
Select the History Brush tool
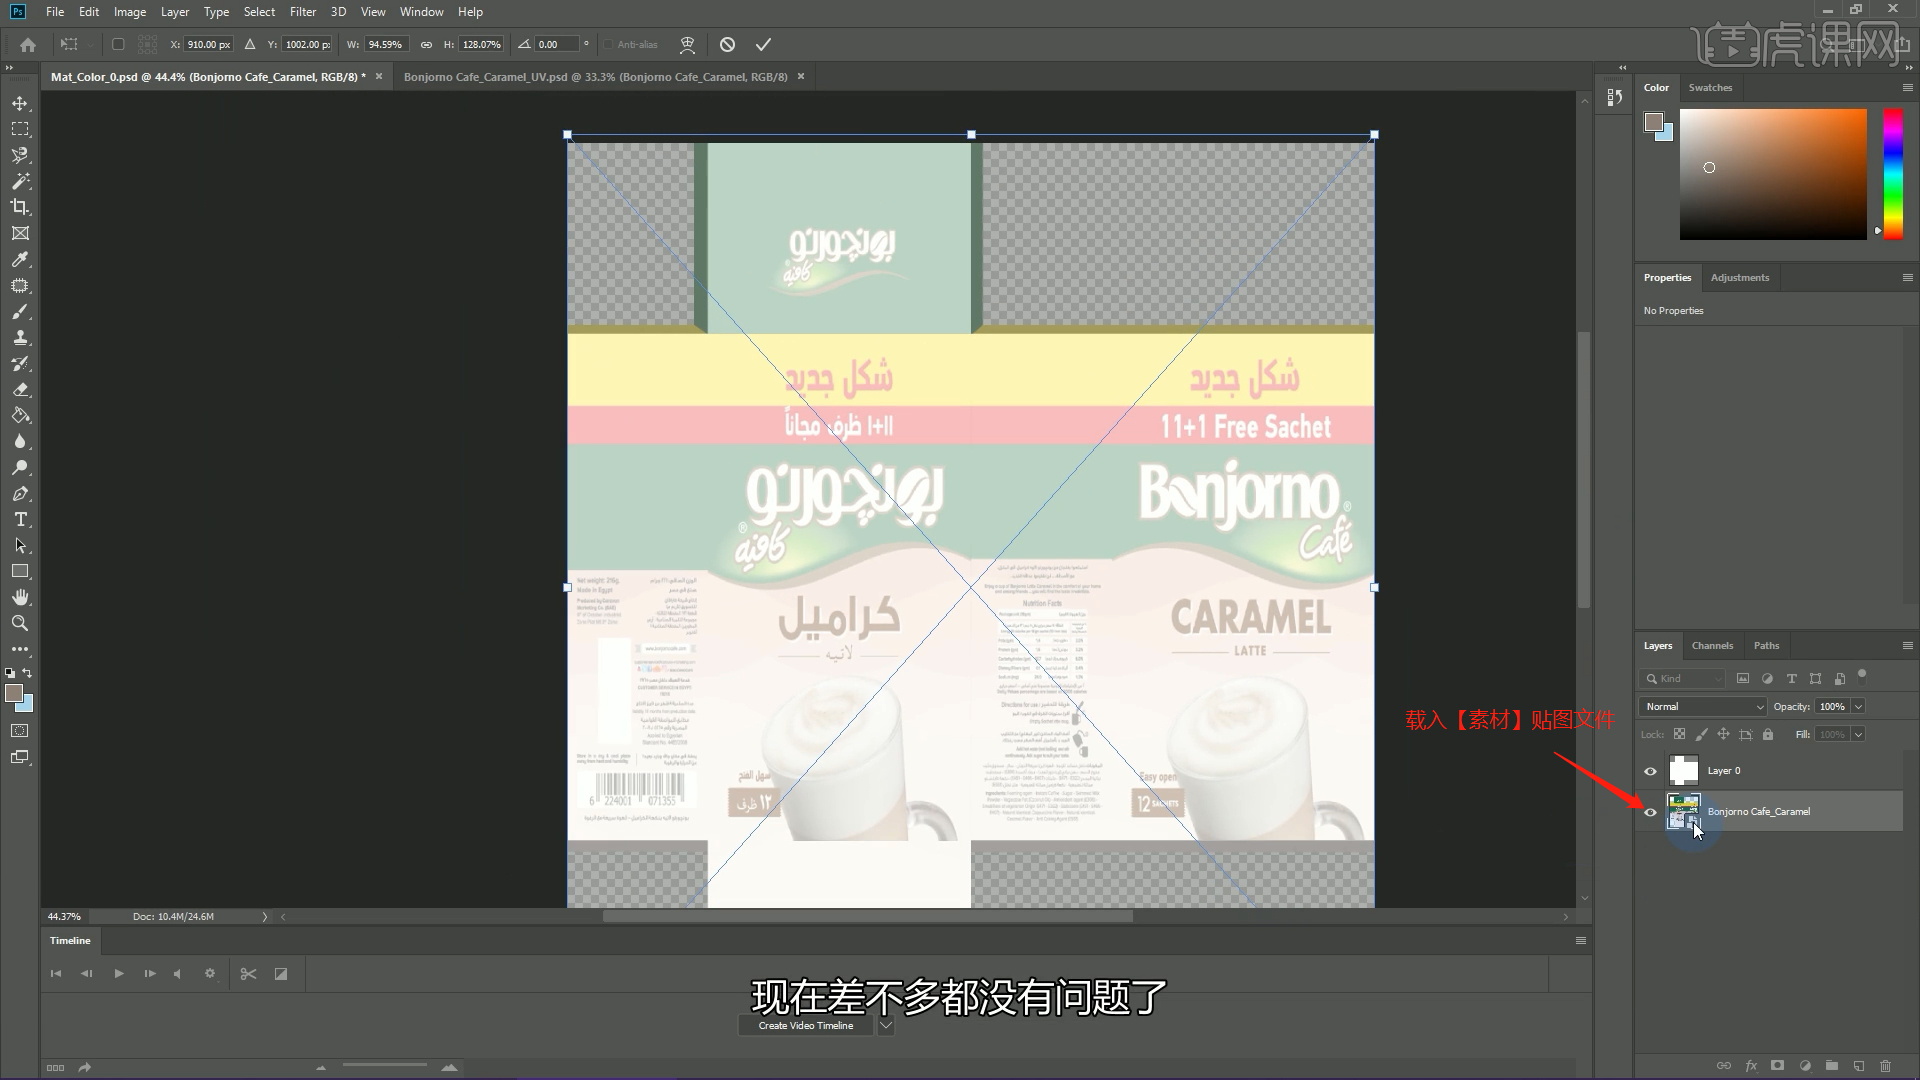pos(20,364)
